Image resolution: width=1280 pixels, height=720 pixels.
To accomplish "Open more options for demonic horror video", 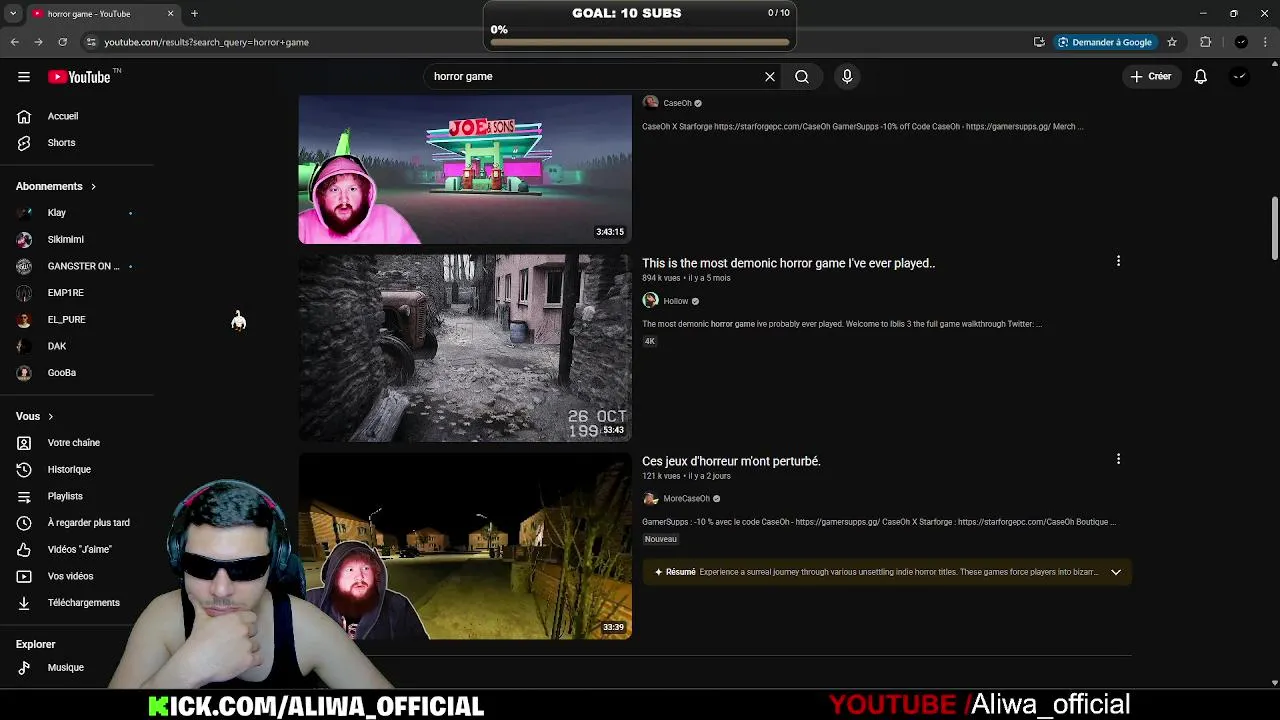I will (x=1118, y=261).
